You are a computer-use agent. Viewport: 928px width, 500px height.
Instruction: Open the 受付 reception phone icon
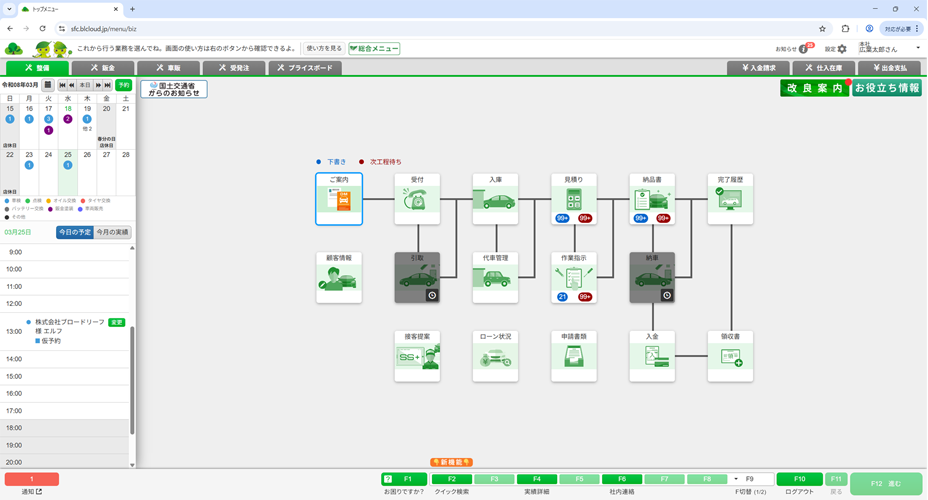point(416,200)
